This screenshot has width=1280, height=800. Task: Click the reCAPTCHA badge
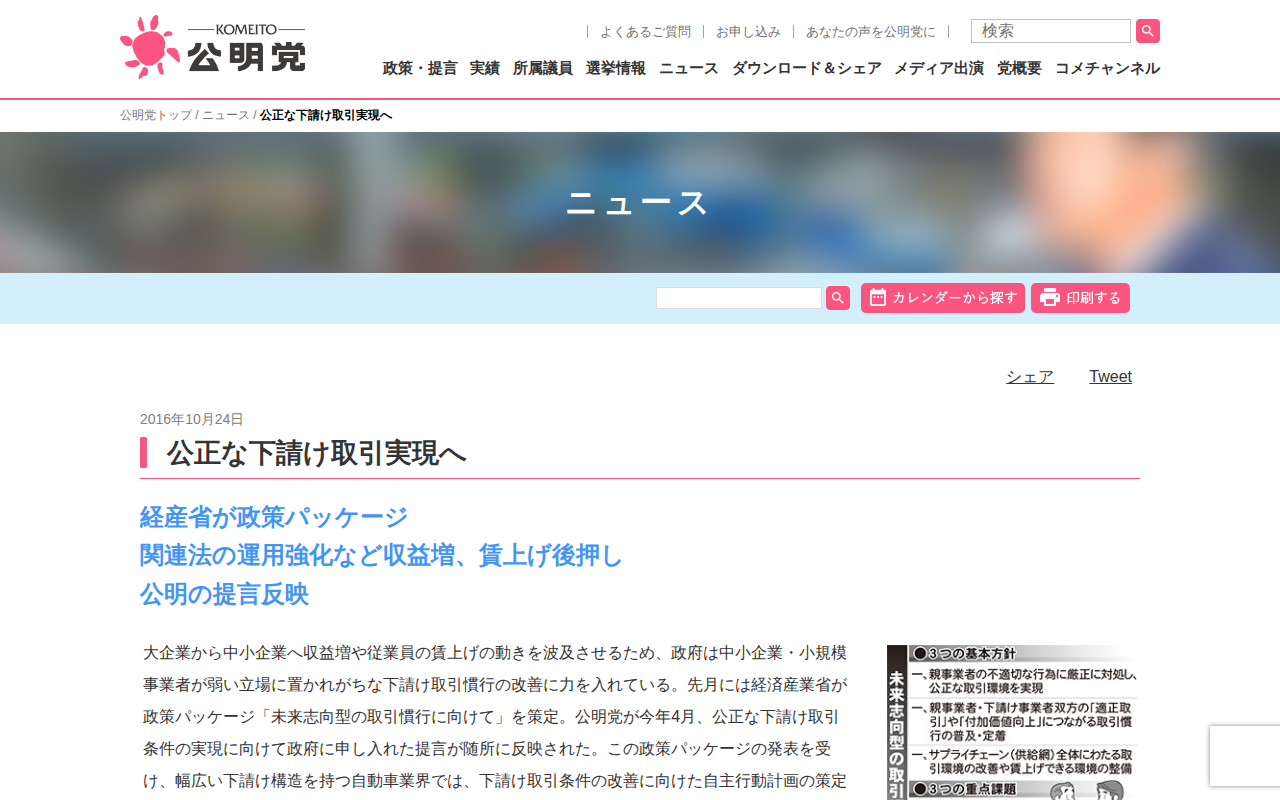point(1245,756)
